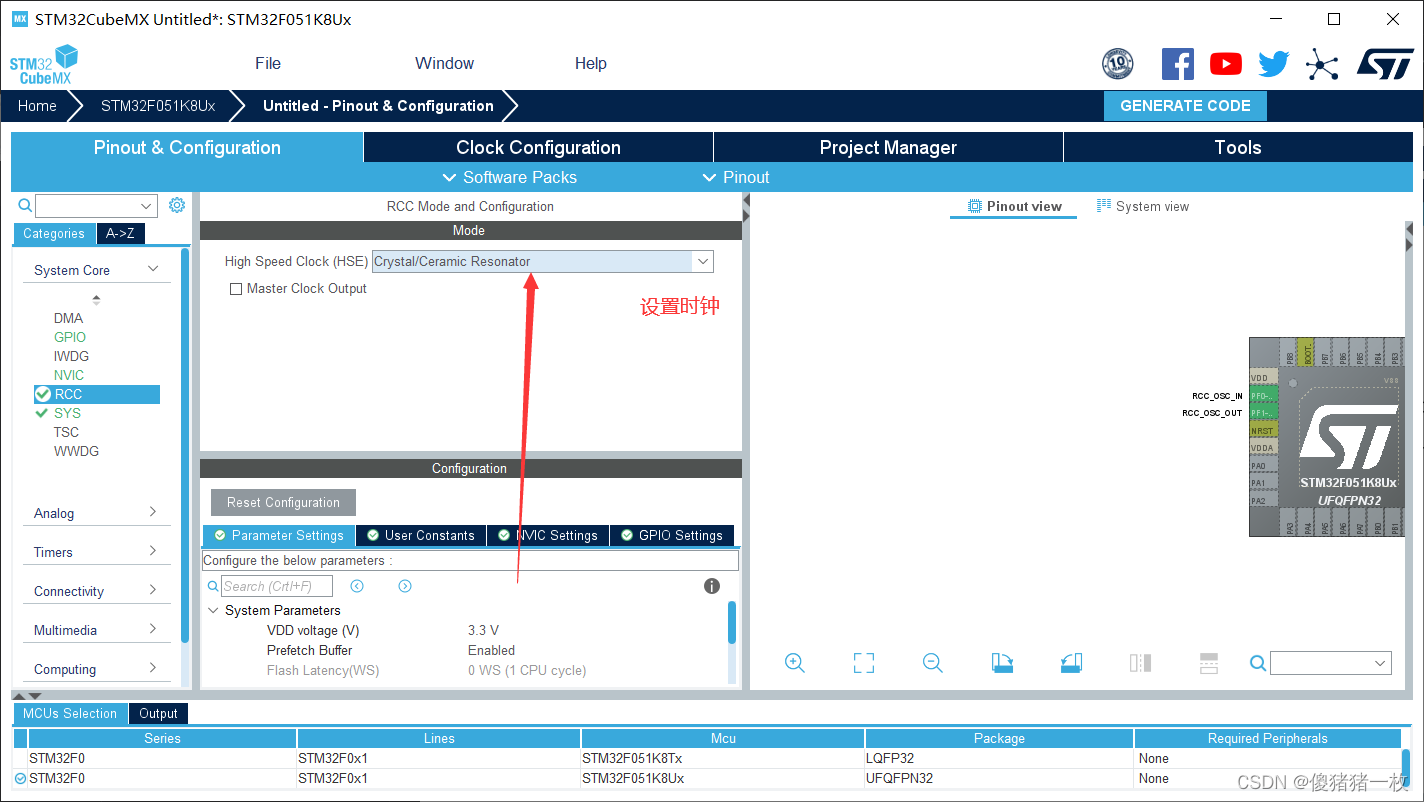Select the Pinout view tab

(x=1014, y=206)
